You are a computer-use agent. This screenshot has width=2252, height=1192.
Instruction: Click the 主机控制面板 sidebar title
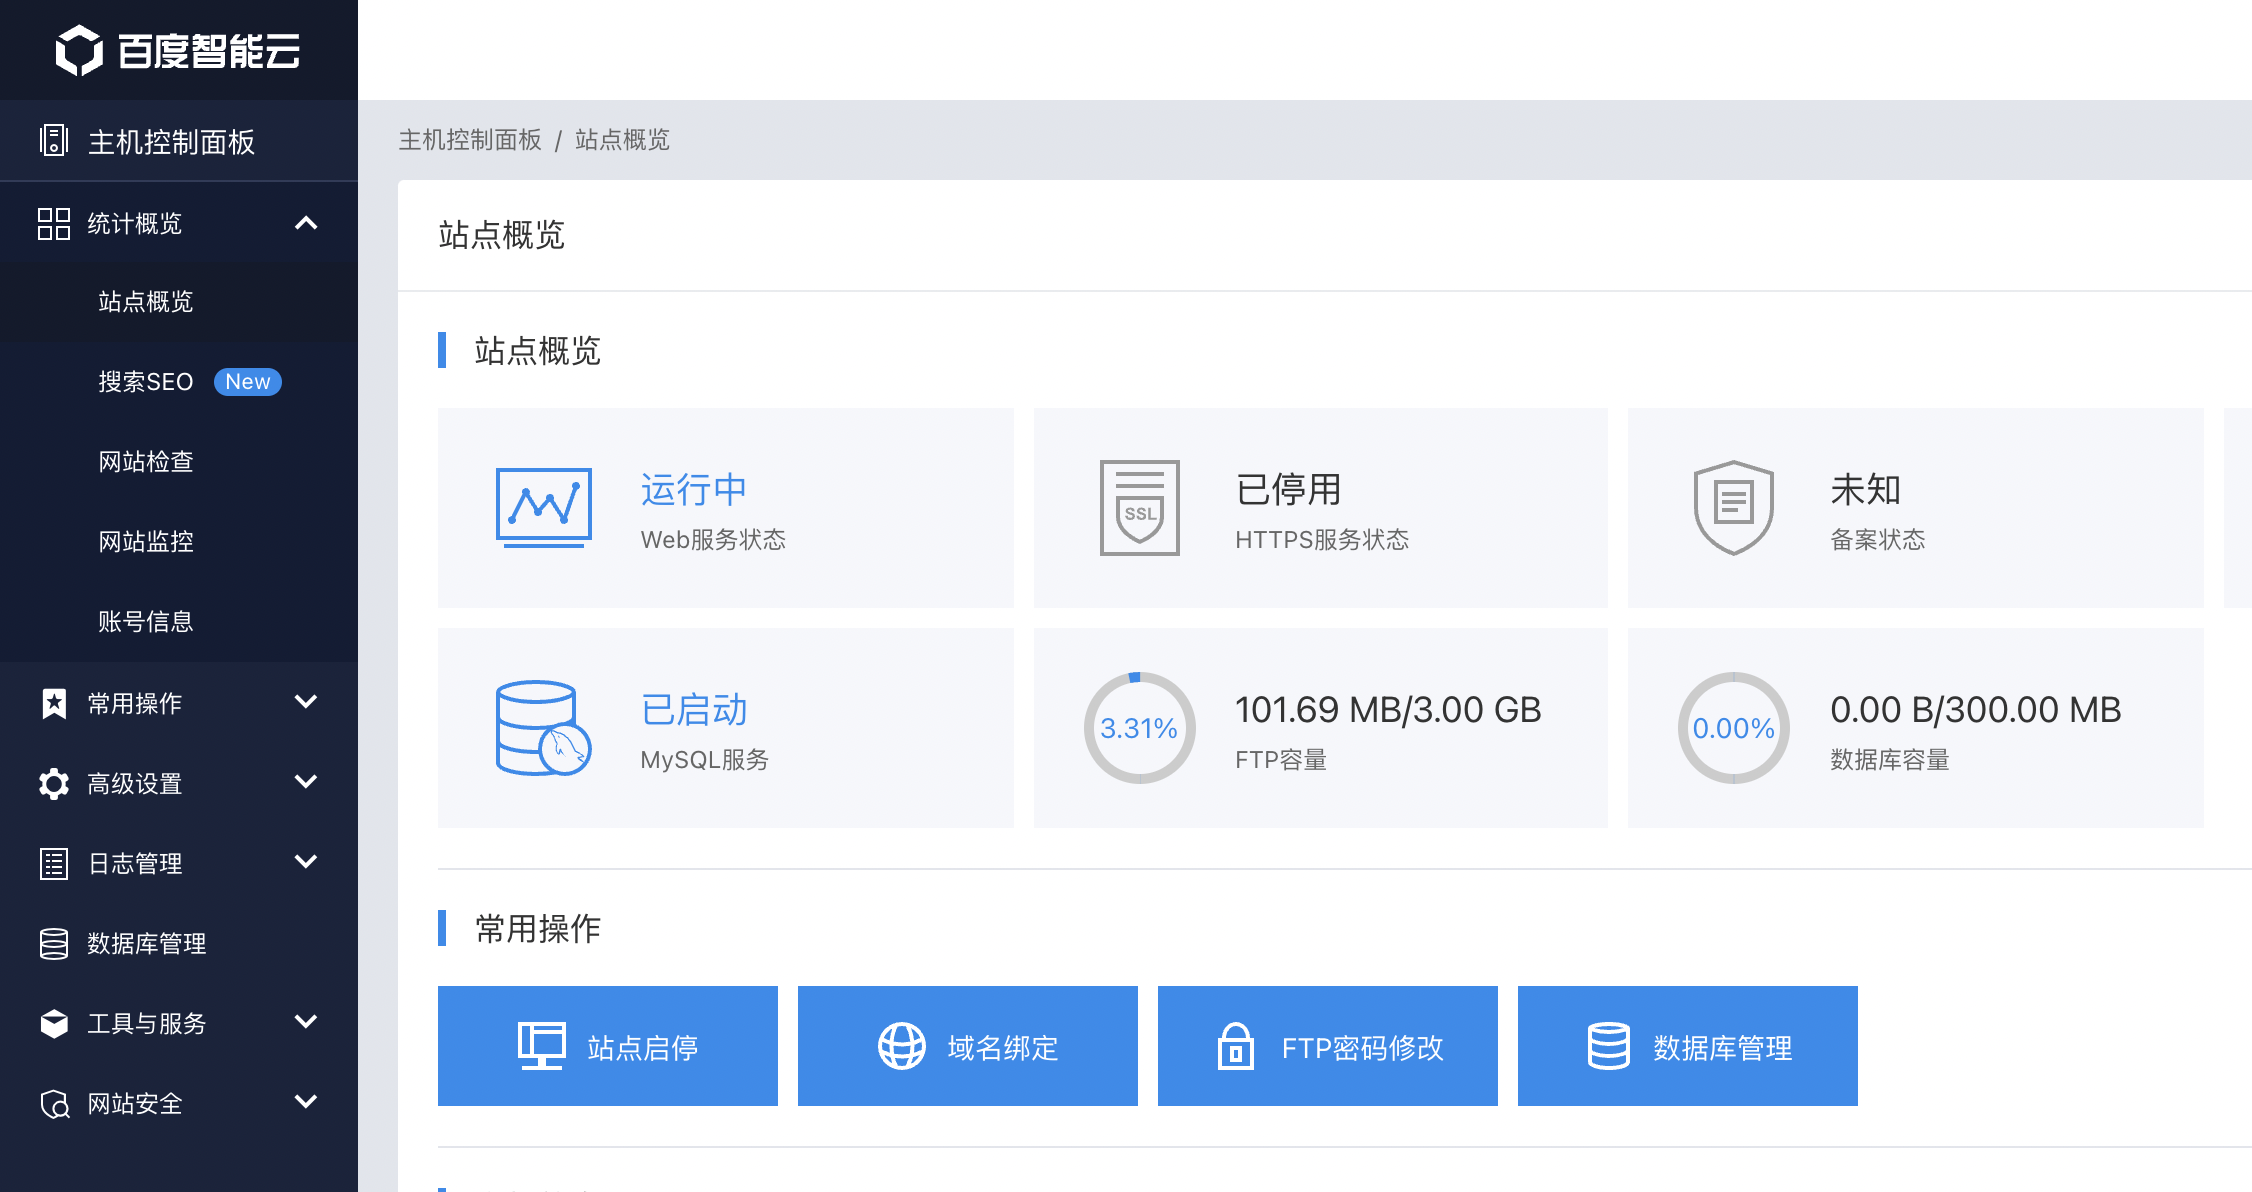[x=172, y=142]
